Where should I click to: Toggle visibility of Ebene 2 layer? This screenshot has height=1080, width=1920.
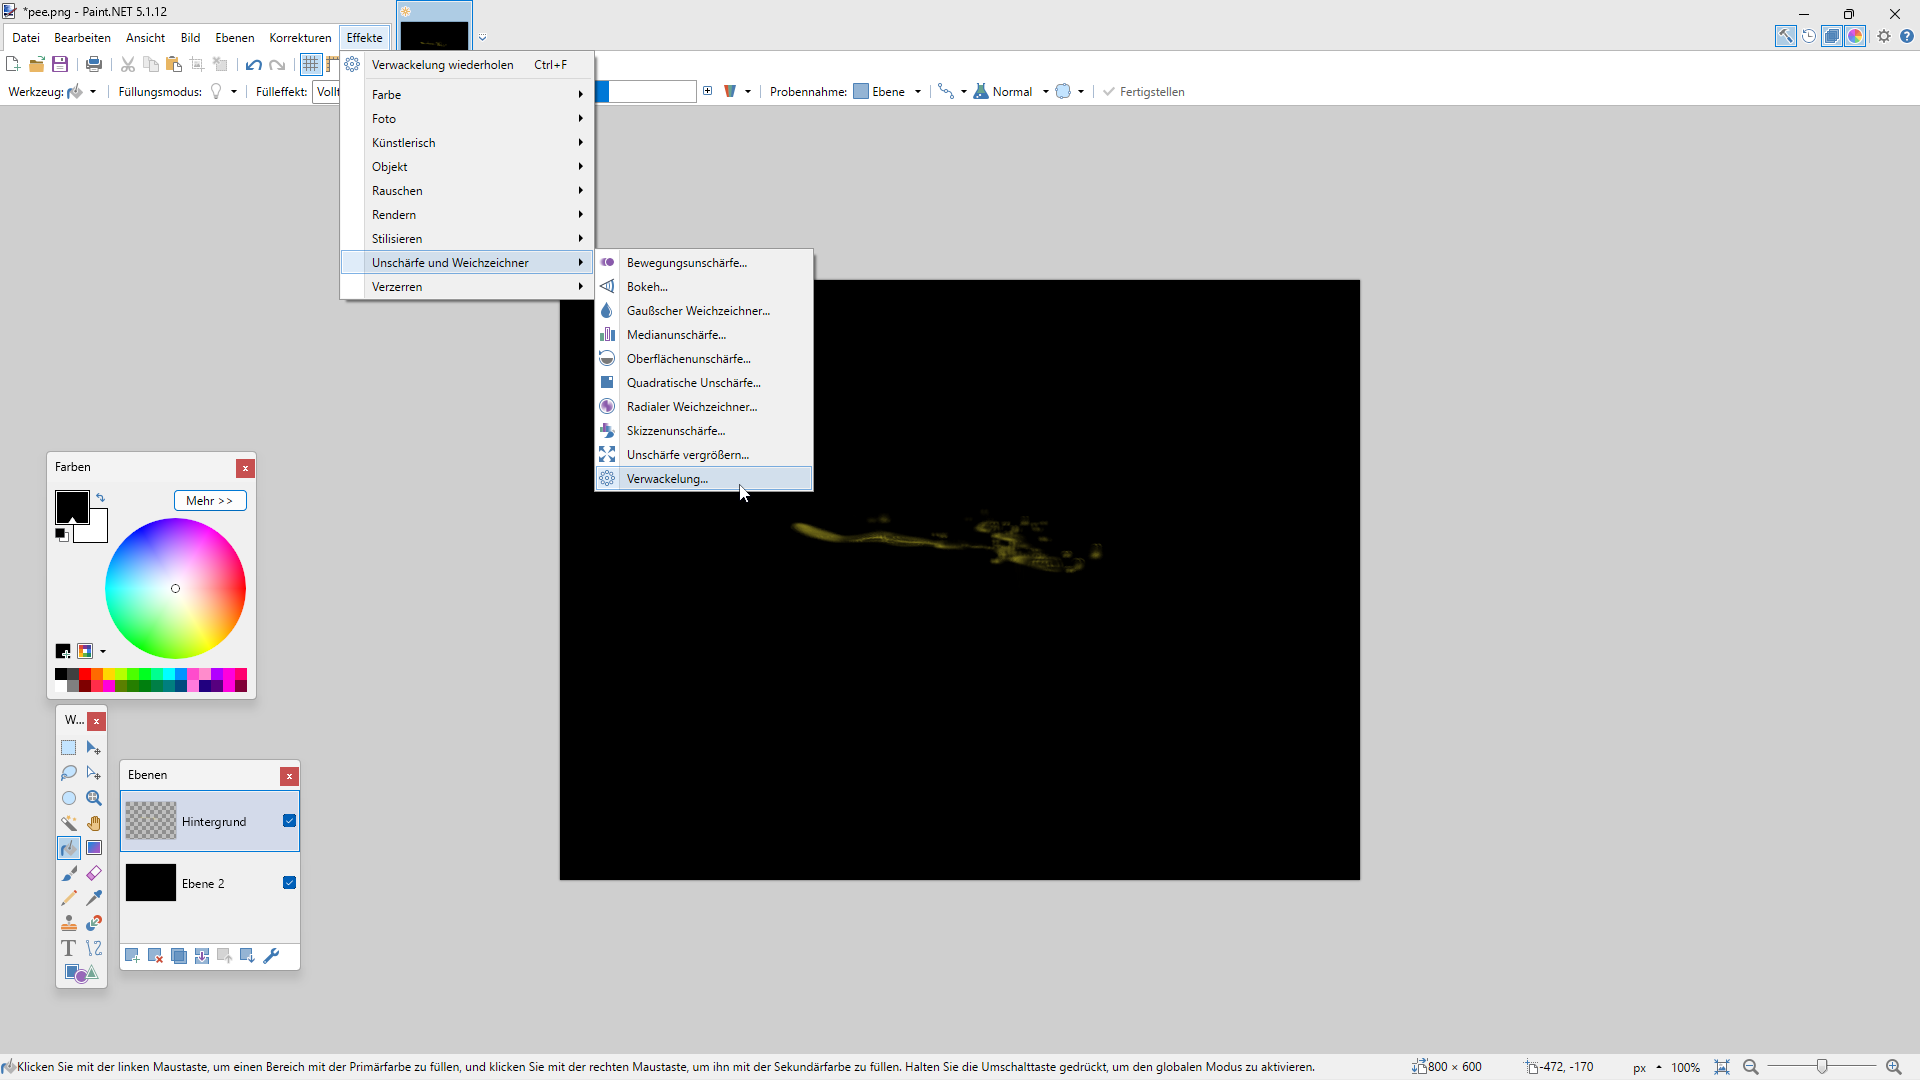point(290,883)
